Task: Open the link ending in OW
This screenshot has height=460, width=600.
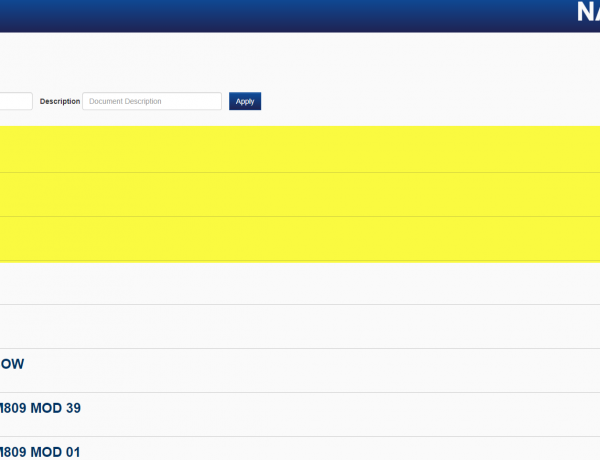Action: [x=12, y=364]
